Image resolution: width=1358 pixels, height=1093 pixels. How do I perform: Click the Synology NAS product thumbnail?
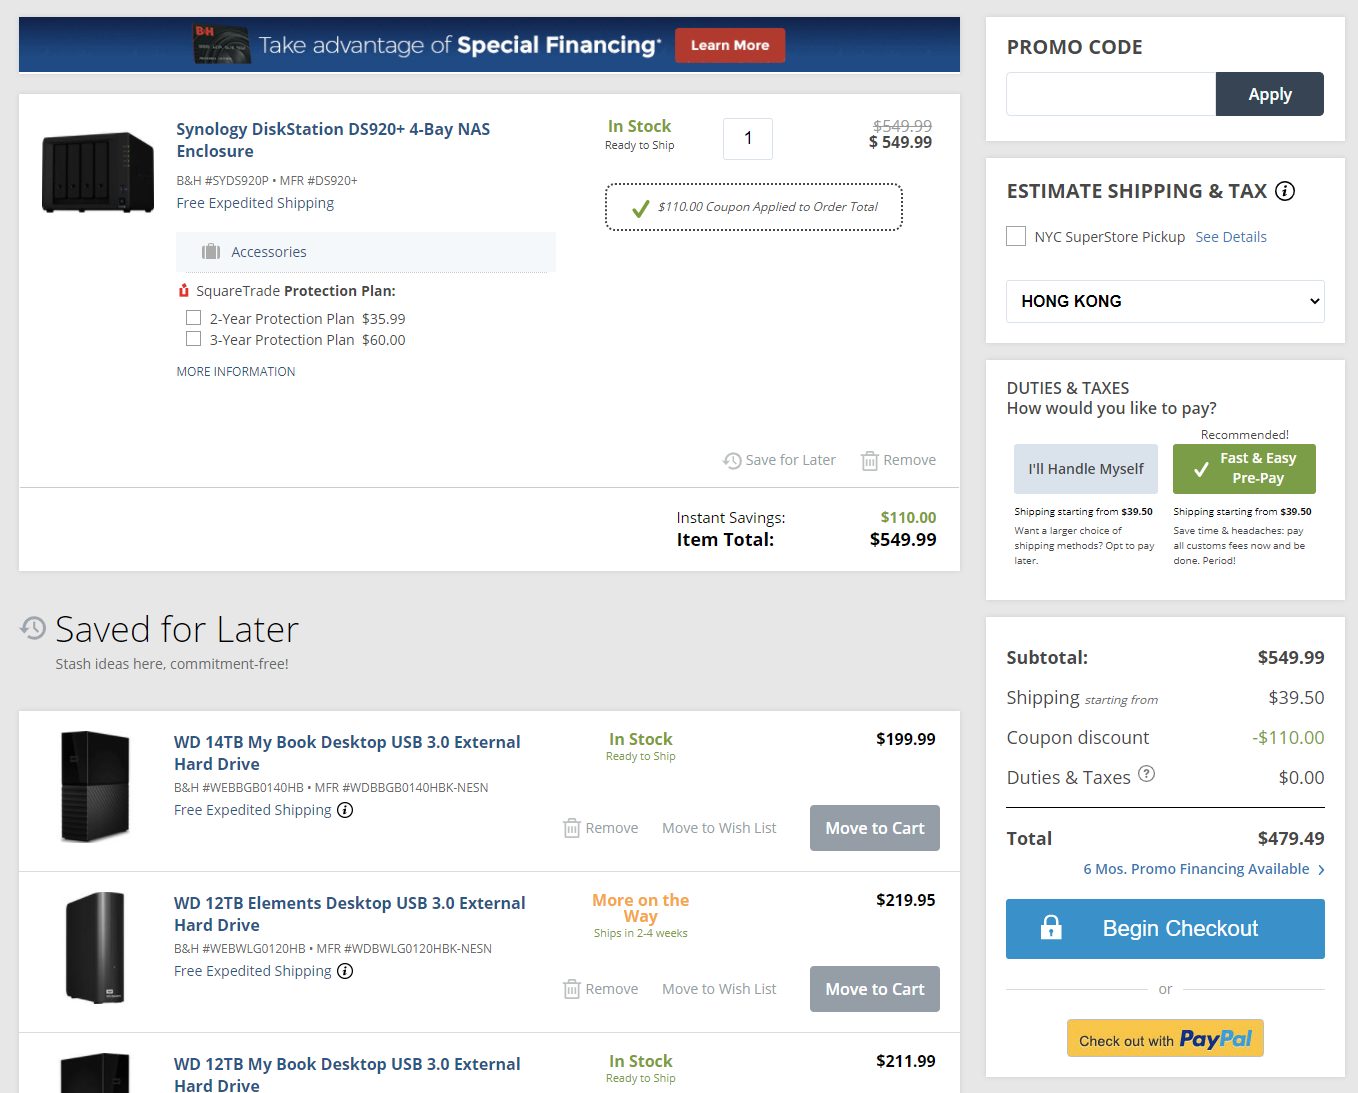click(x=98, y=172)
